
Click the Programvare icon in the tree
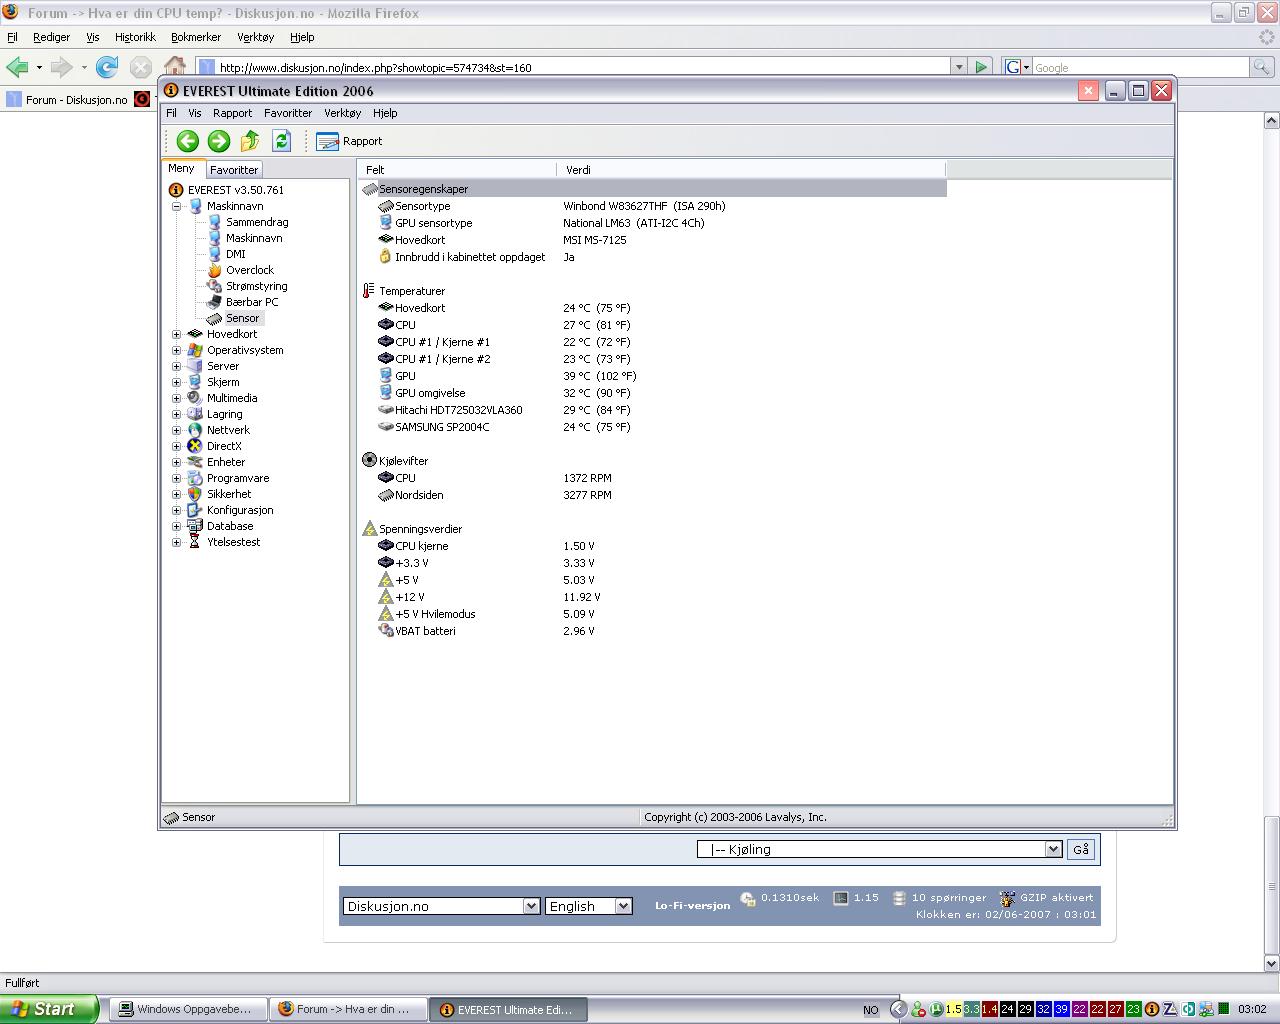[x=195, y=478]
